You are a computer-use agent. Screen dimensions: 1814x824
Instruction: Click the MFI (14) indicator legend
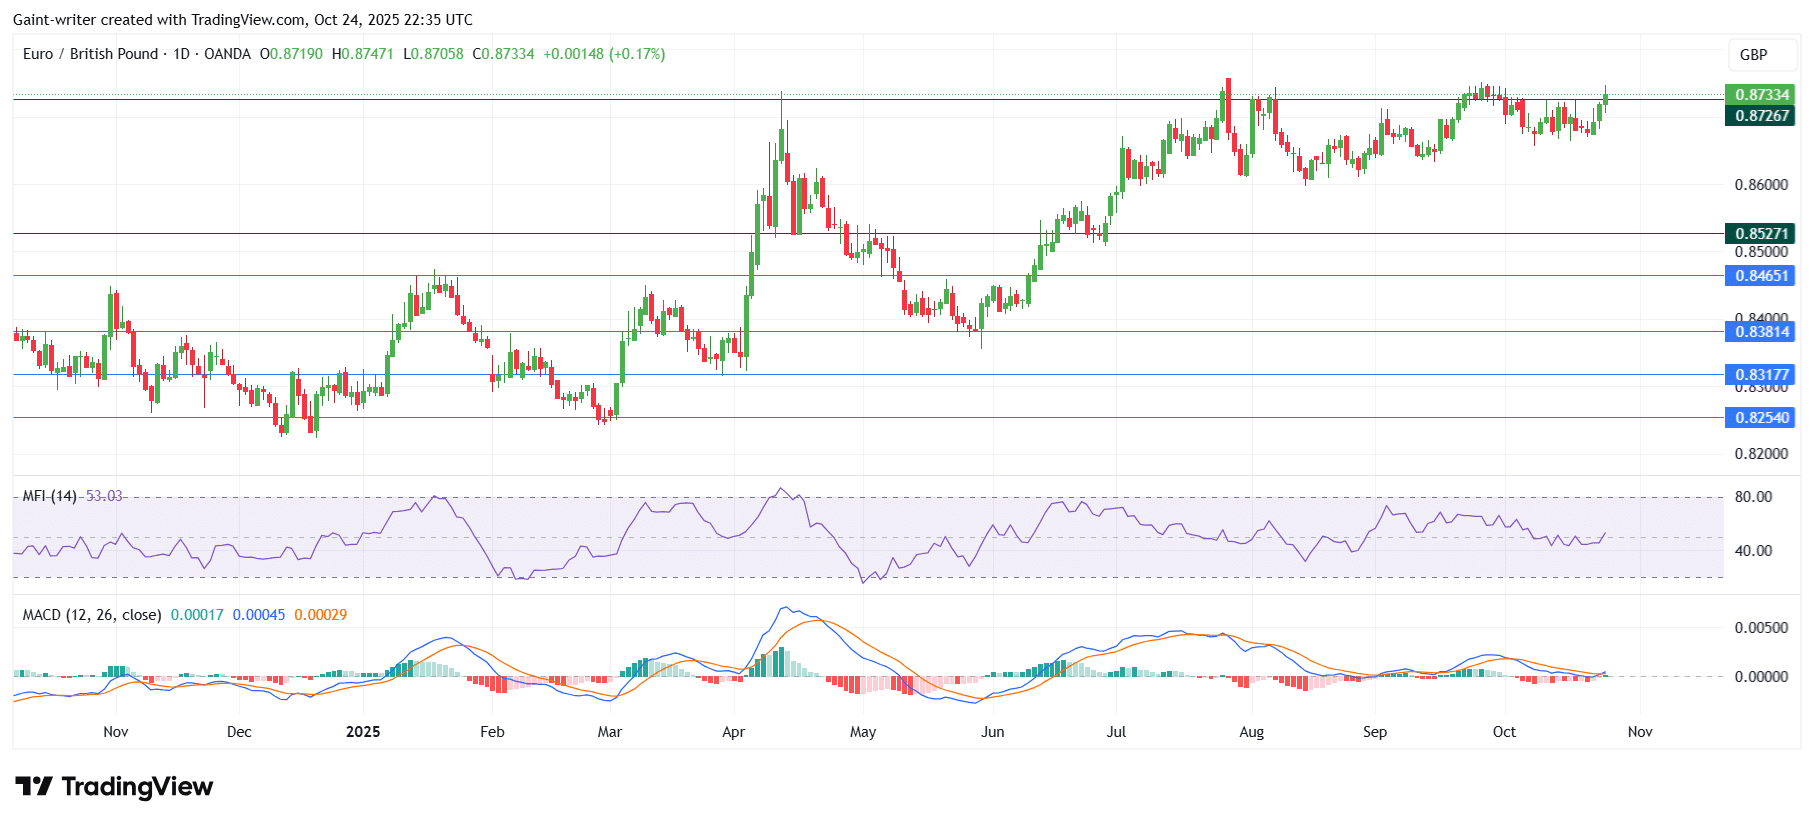click(50, 496)
